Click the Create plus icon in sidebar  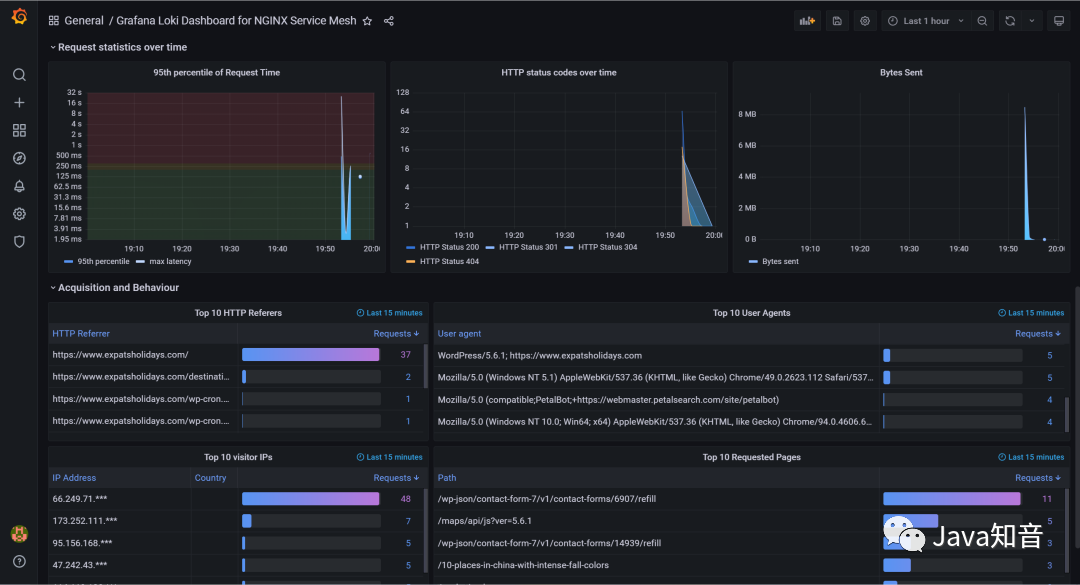[19, 103]
